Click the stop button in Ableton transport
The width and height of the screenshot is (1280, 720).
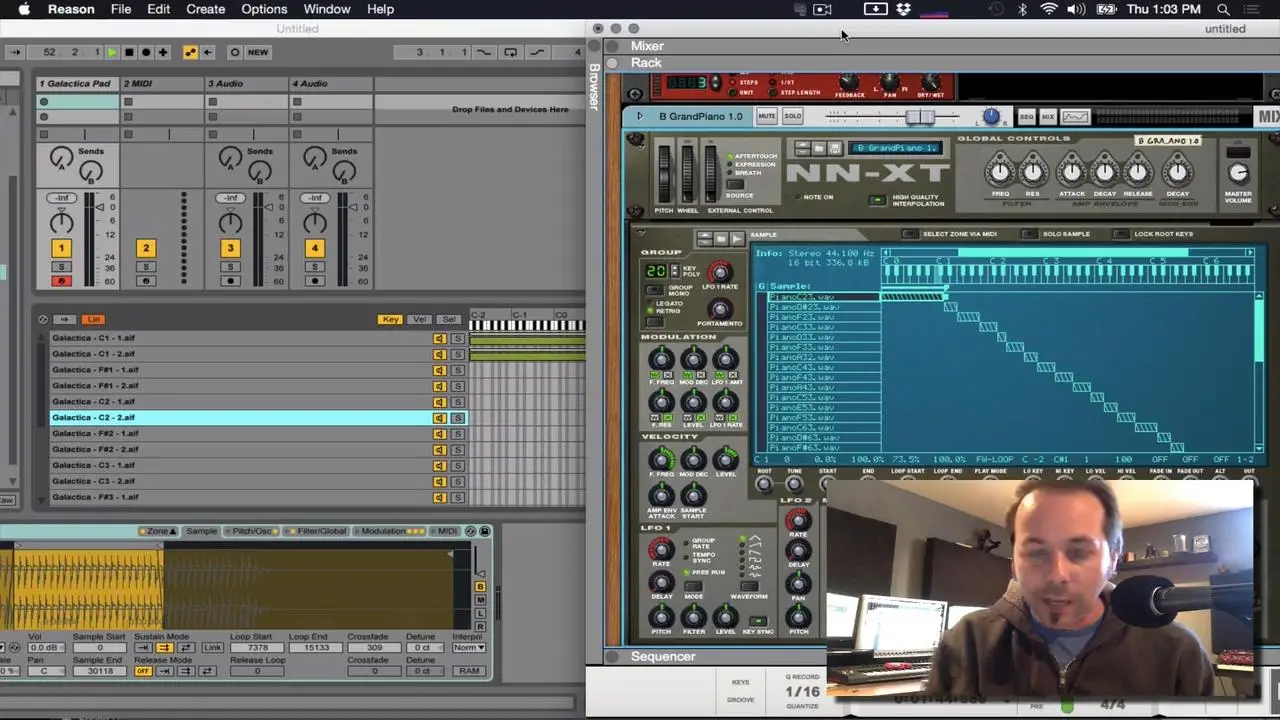tap(128, 52)
